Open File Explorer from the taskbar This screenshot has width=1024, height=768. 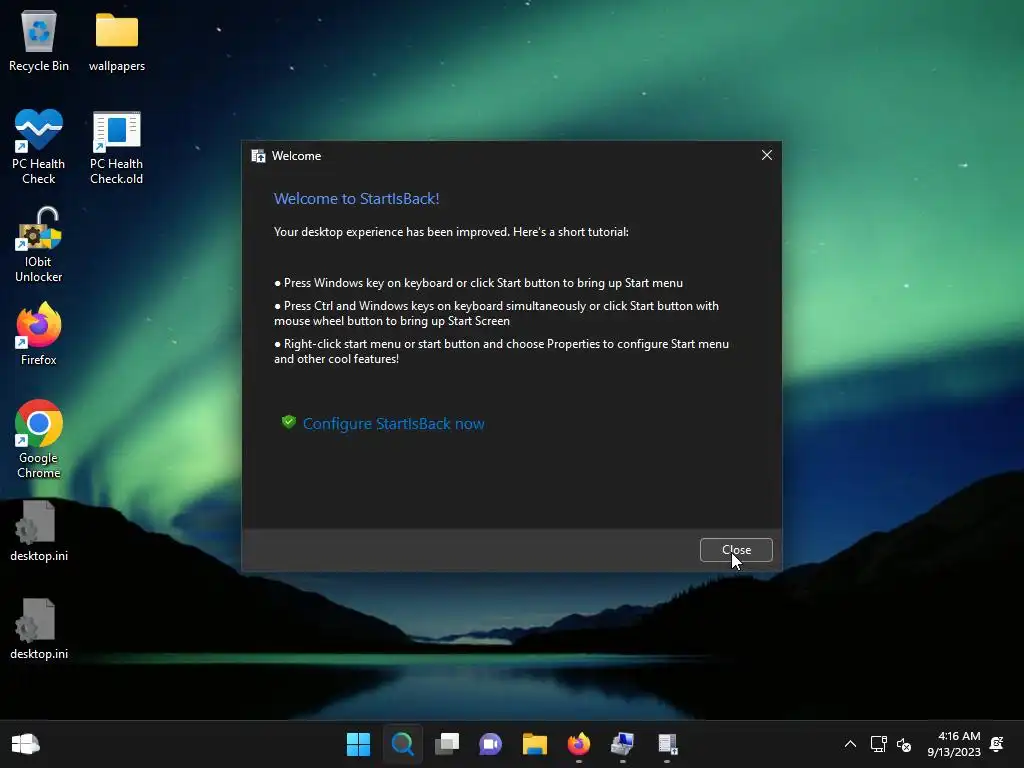pos(534,744)
